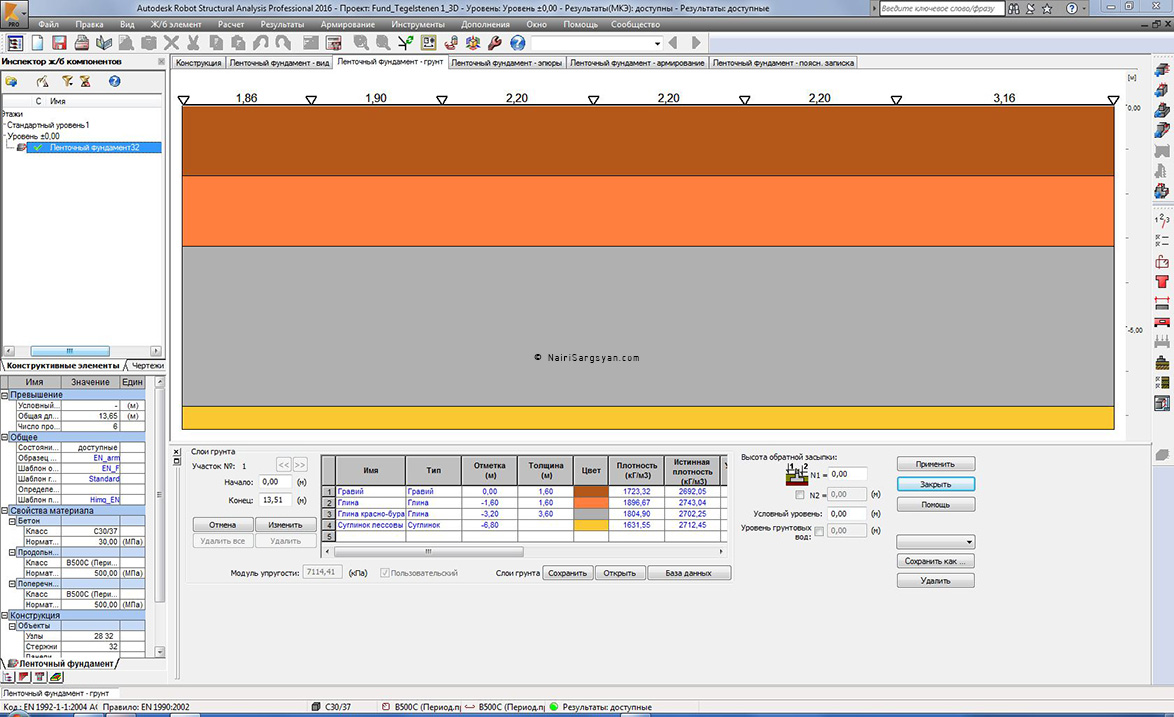Select Ленточный фундамент32 in tree
Image resolution: width=1174 pixels, height=717 pixels.
tap(94, 147)
